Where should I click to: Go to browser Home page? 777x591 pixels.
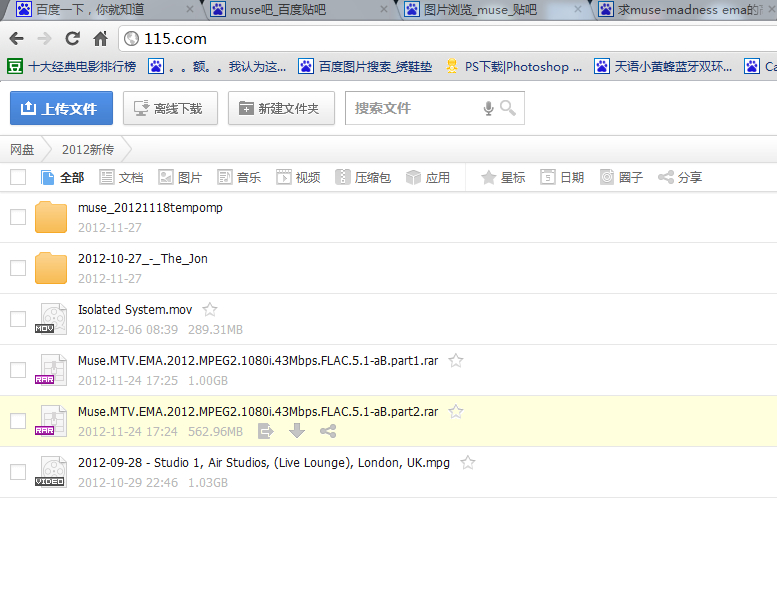[x=101, y=39]
